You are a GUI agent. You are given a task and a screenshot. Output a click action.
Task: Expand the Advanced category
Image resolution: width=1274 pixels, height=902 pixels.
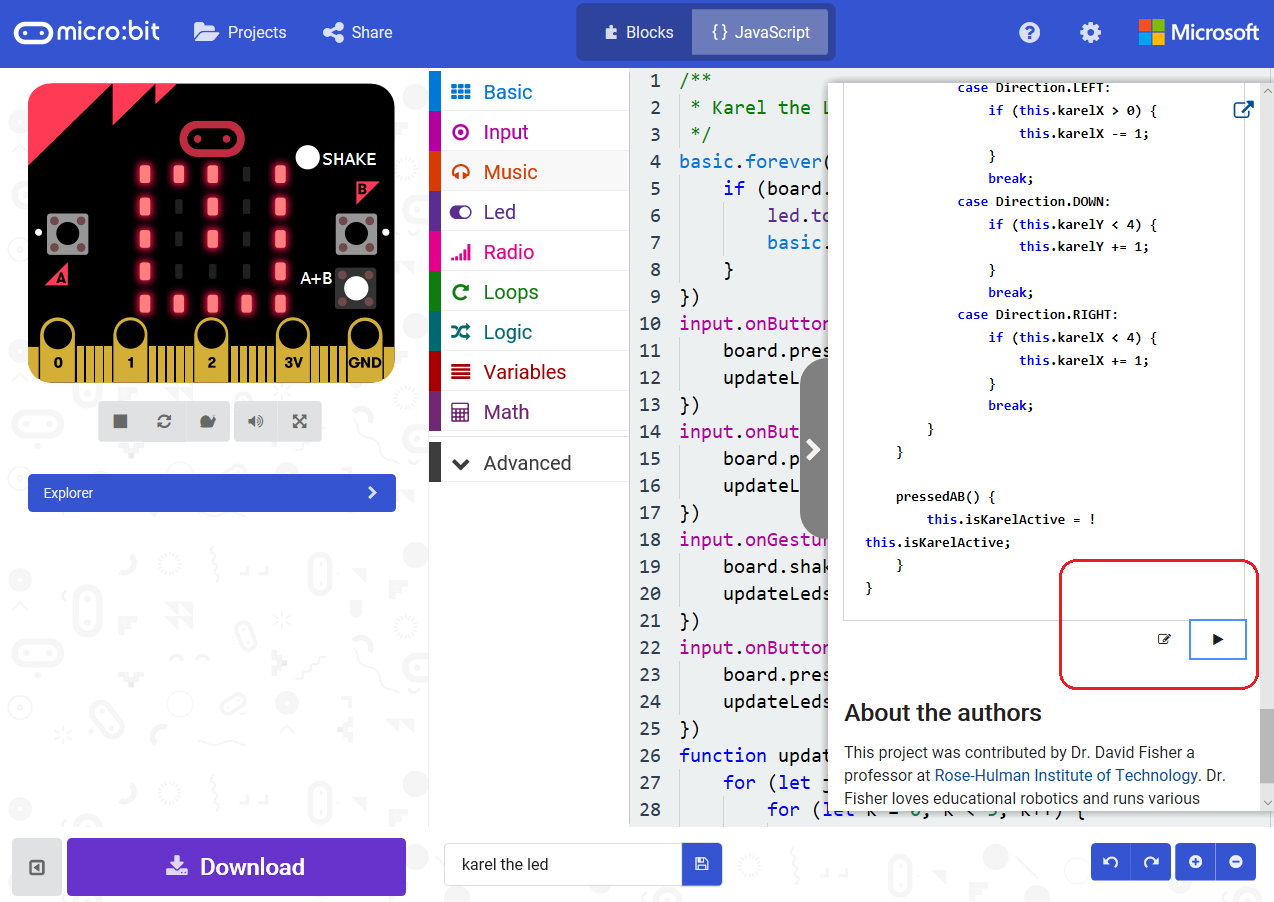point(527,461)
